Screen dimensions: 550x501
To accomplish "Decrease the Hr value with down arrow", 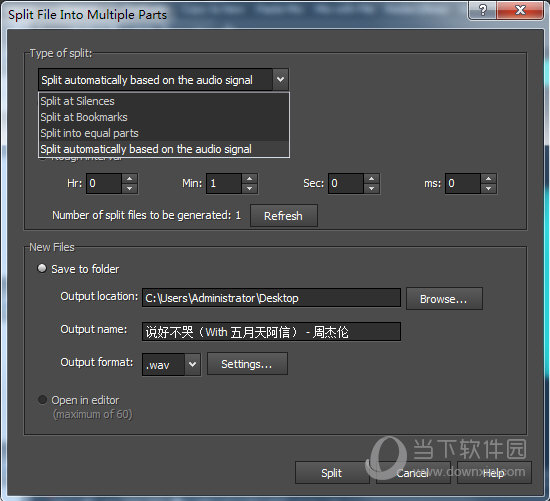I will (129, 188).
